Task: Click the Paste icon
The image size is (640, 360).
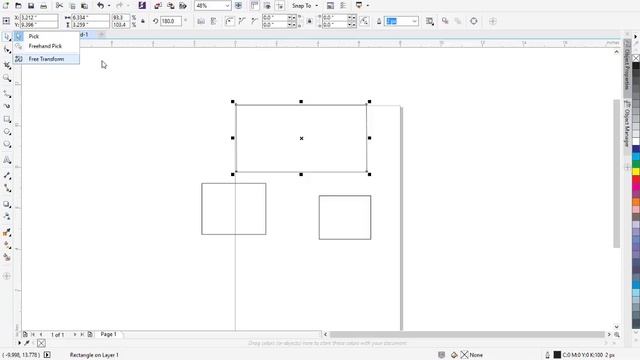Action: point(84,6)
